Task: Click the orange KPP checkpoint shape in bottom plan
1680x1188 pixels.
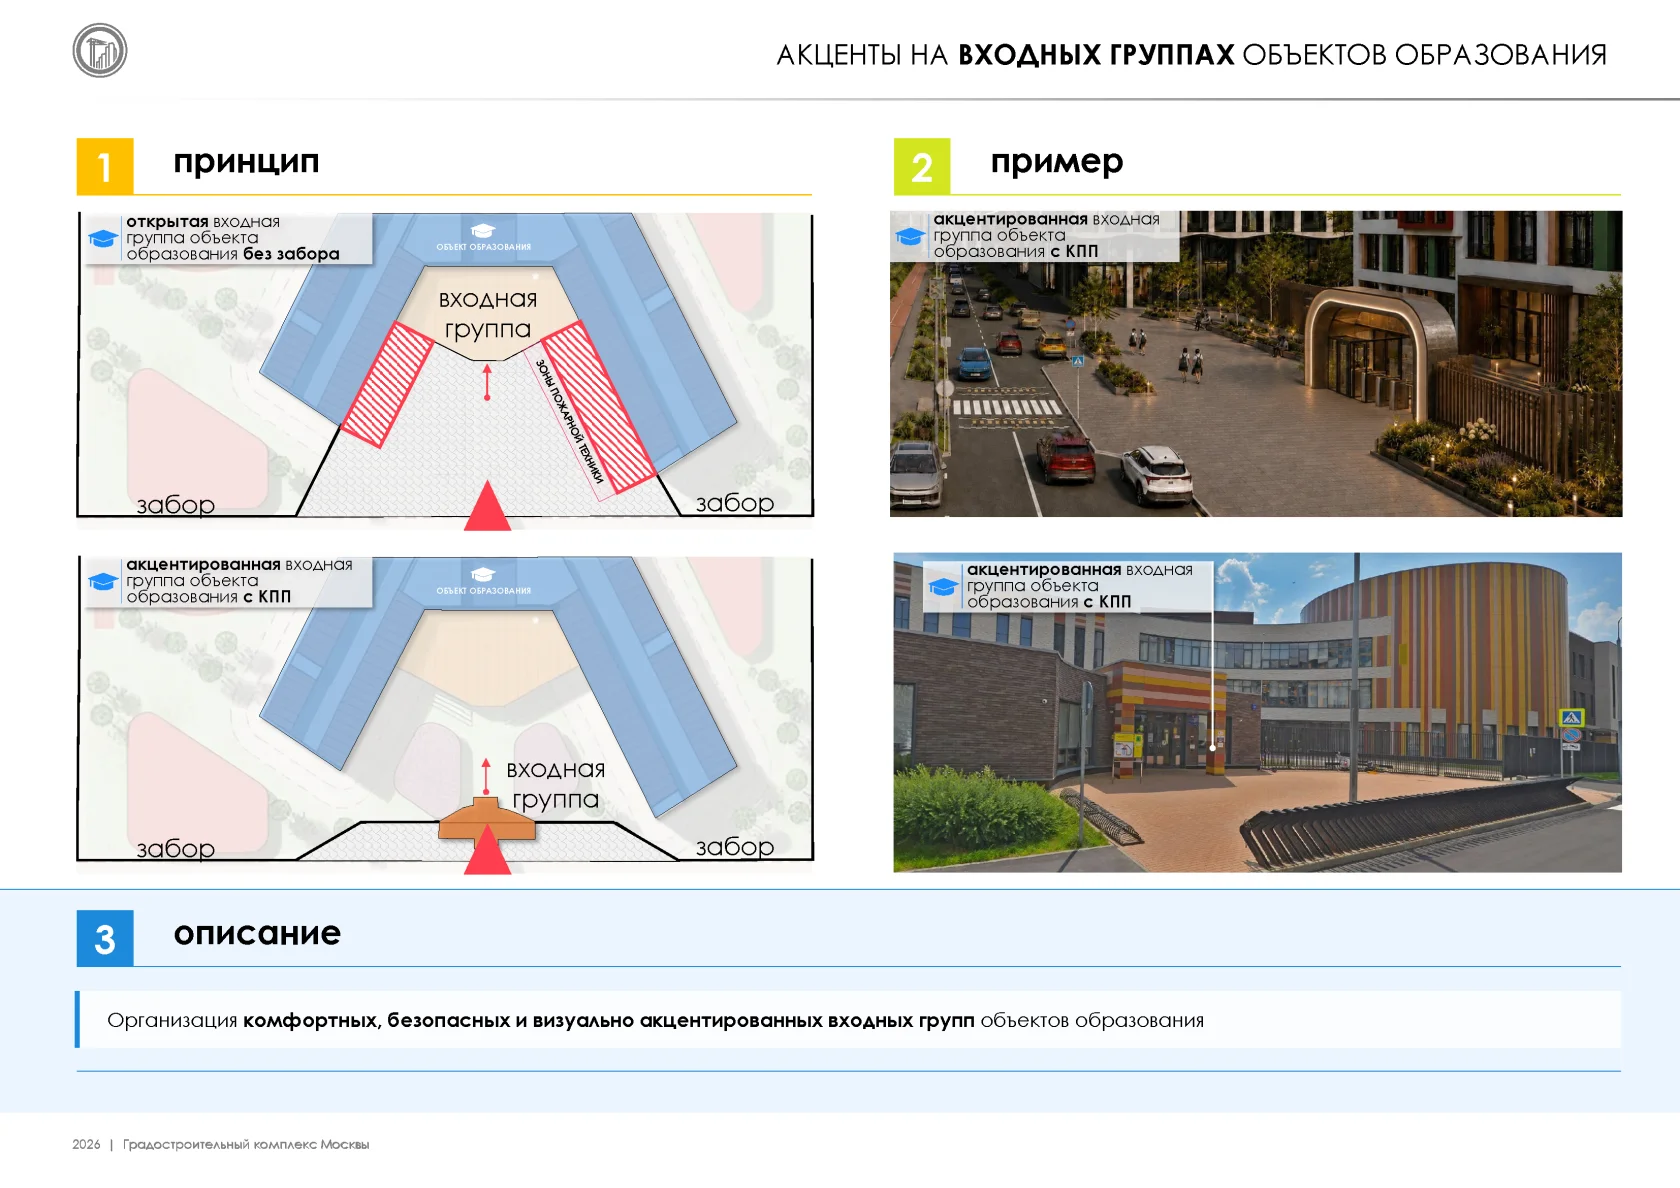Action: pyautogui.click(x=487, y=818)
